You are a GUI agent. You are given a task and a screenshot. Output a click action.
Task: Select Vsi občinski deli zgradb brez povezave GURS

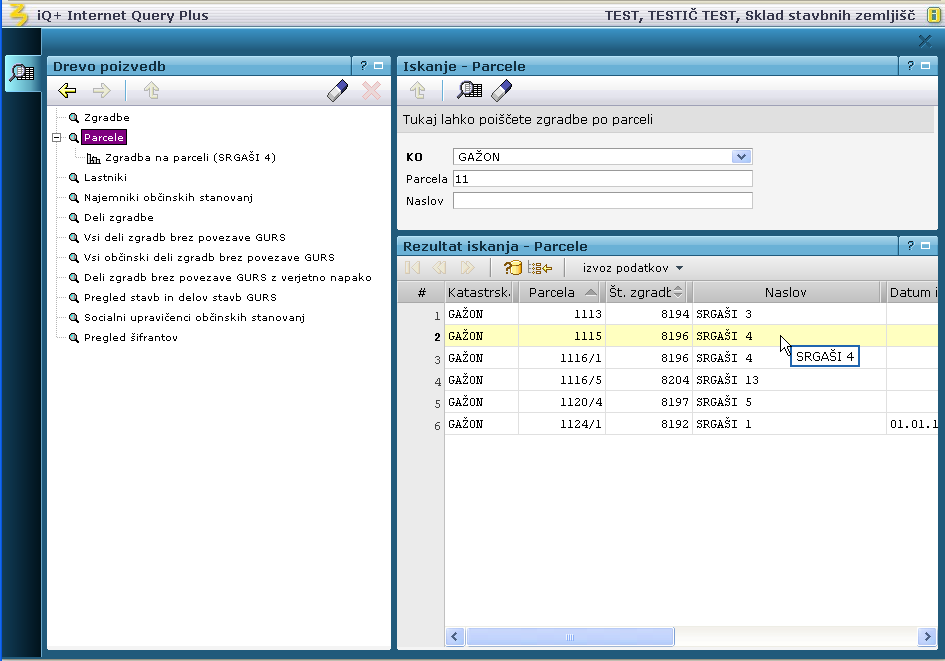[209, 257]
